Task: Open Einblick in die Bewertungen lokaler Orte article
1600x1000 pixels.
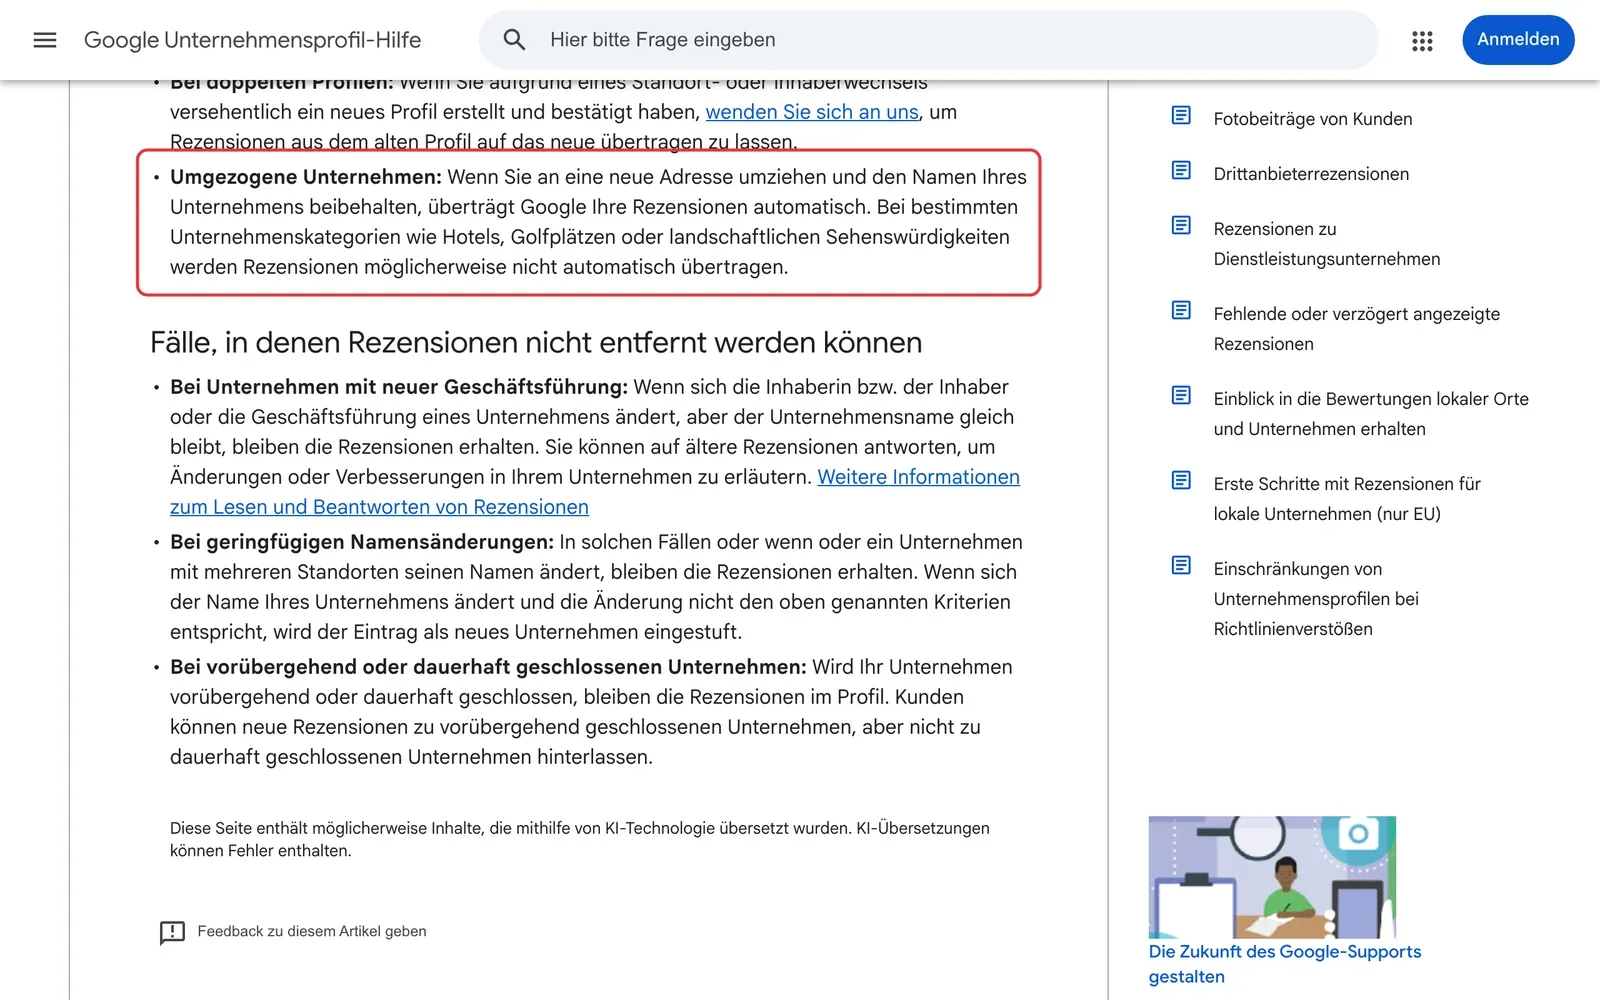Action: (x=1371, y=414)
